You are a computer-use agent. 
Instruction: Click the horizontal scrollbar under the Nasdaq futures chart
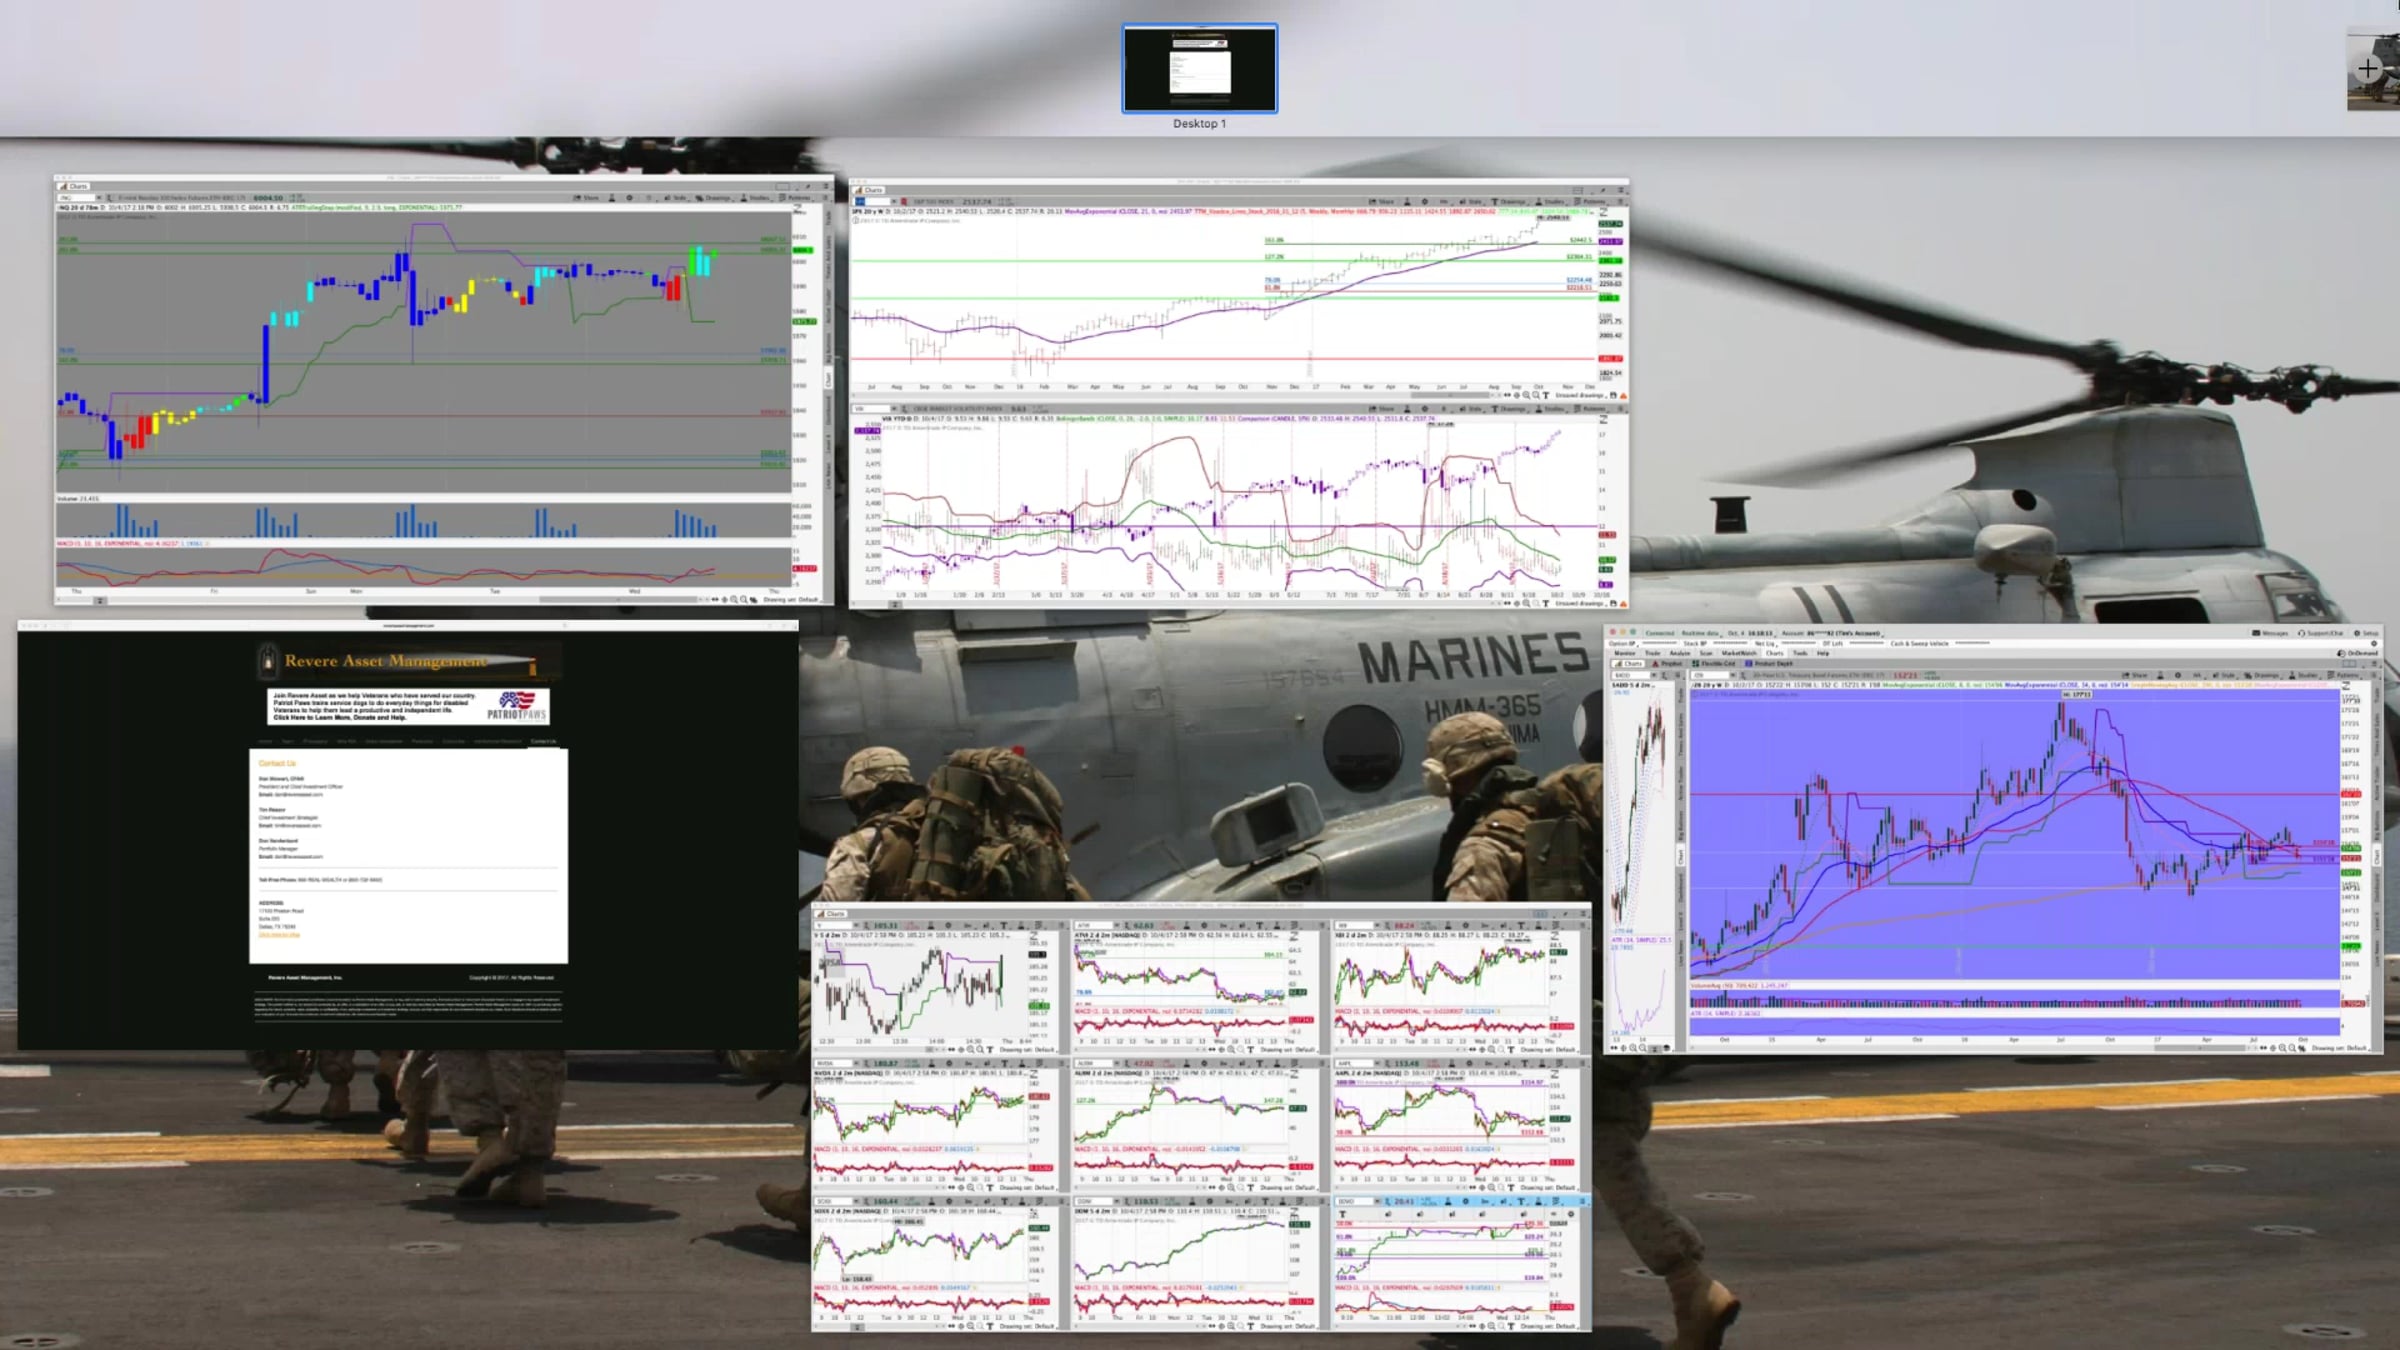(x=620, y=600)
